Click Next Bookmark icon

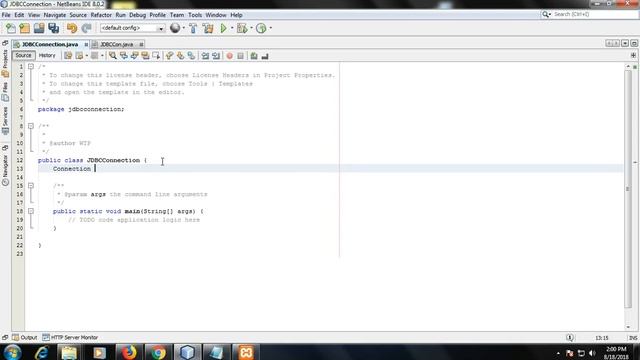(x=180, y=56)
